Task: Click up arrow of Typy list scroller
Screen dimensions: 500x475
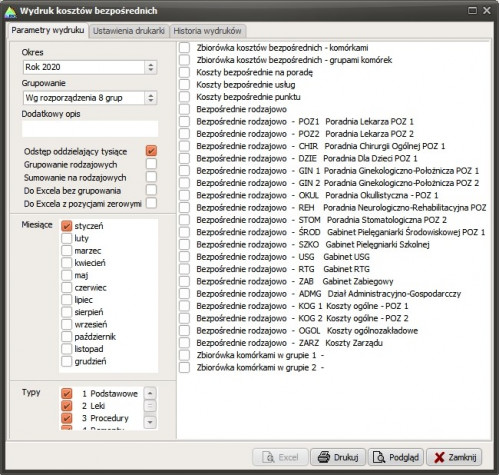Action: (x=150, y=393)
